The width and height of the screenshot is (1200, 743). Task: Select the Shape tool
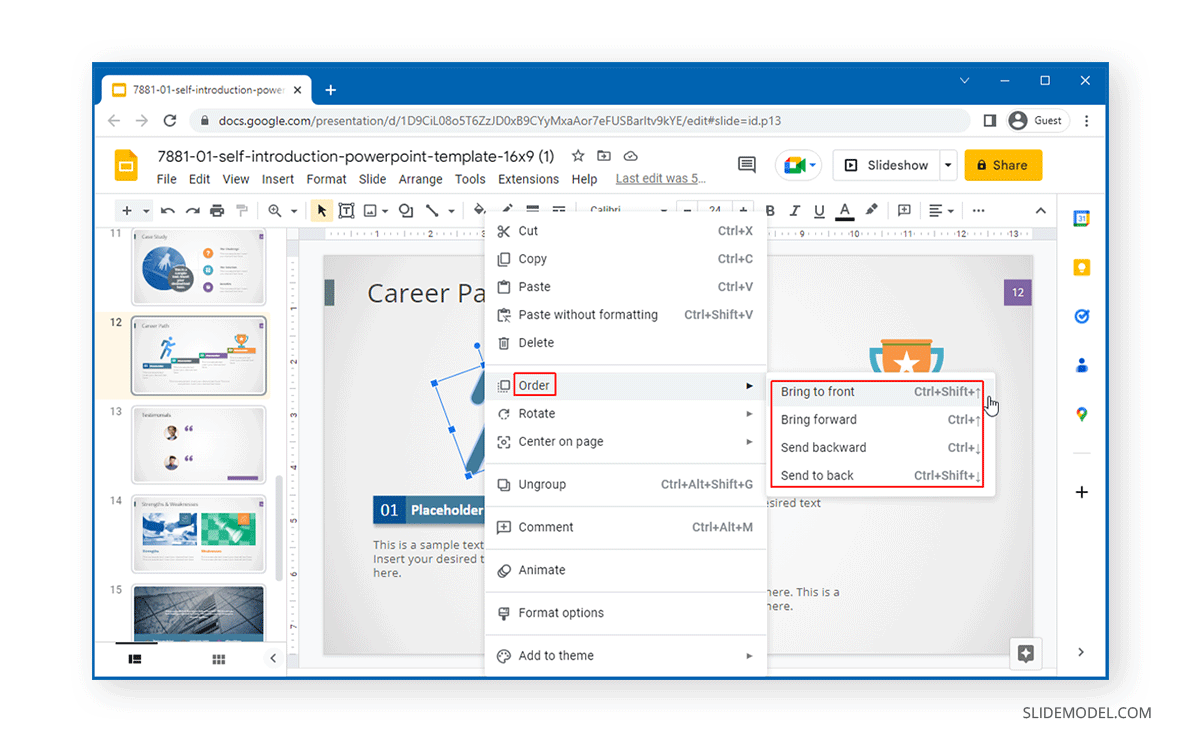click(406, 210)
